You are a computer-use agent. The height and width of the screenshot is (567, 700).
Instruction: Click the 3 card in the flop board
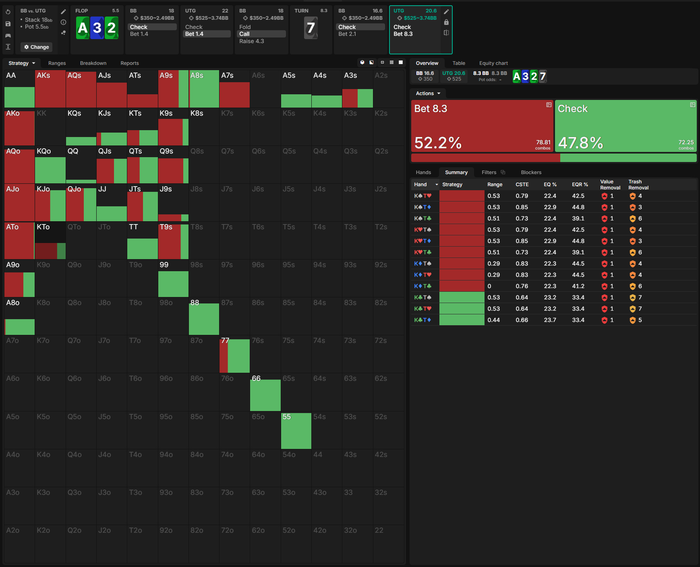[x=97, y=28]
